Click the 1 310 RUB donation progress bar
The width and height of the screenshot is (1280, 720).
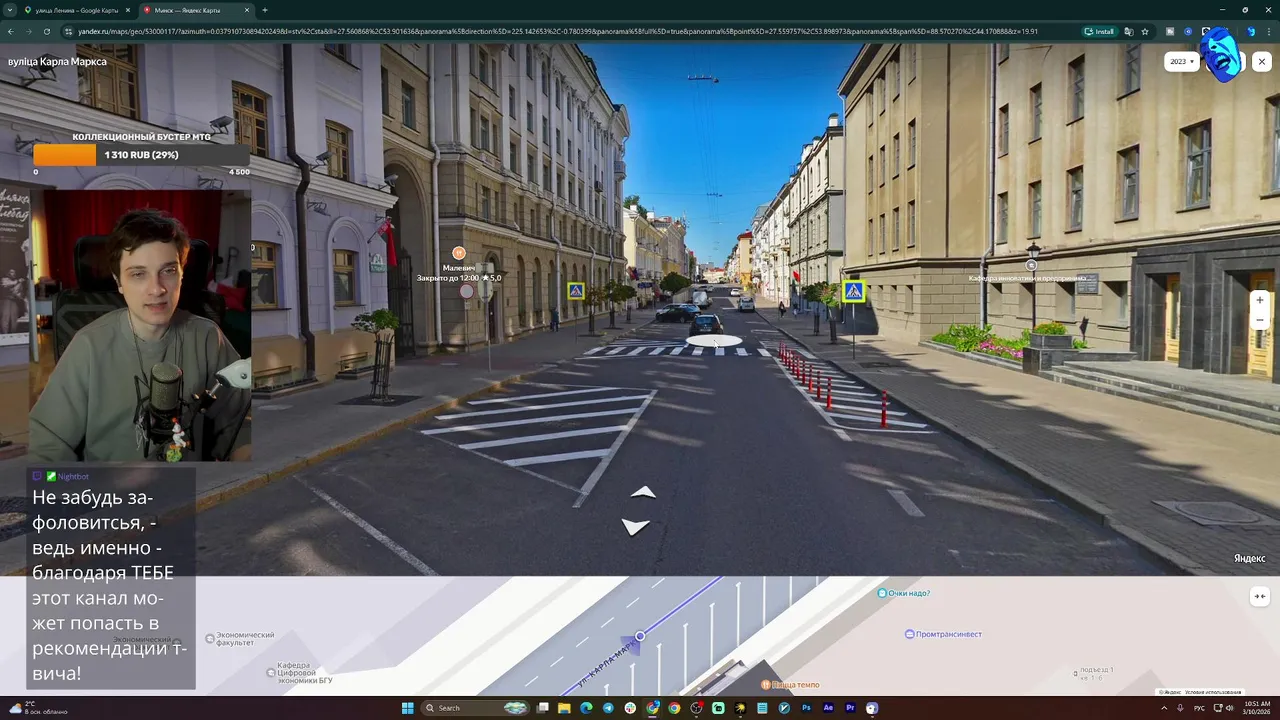(141, 155)
